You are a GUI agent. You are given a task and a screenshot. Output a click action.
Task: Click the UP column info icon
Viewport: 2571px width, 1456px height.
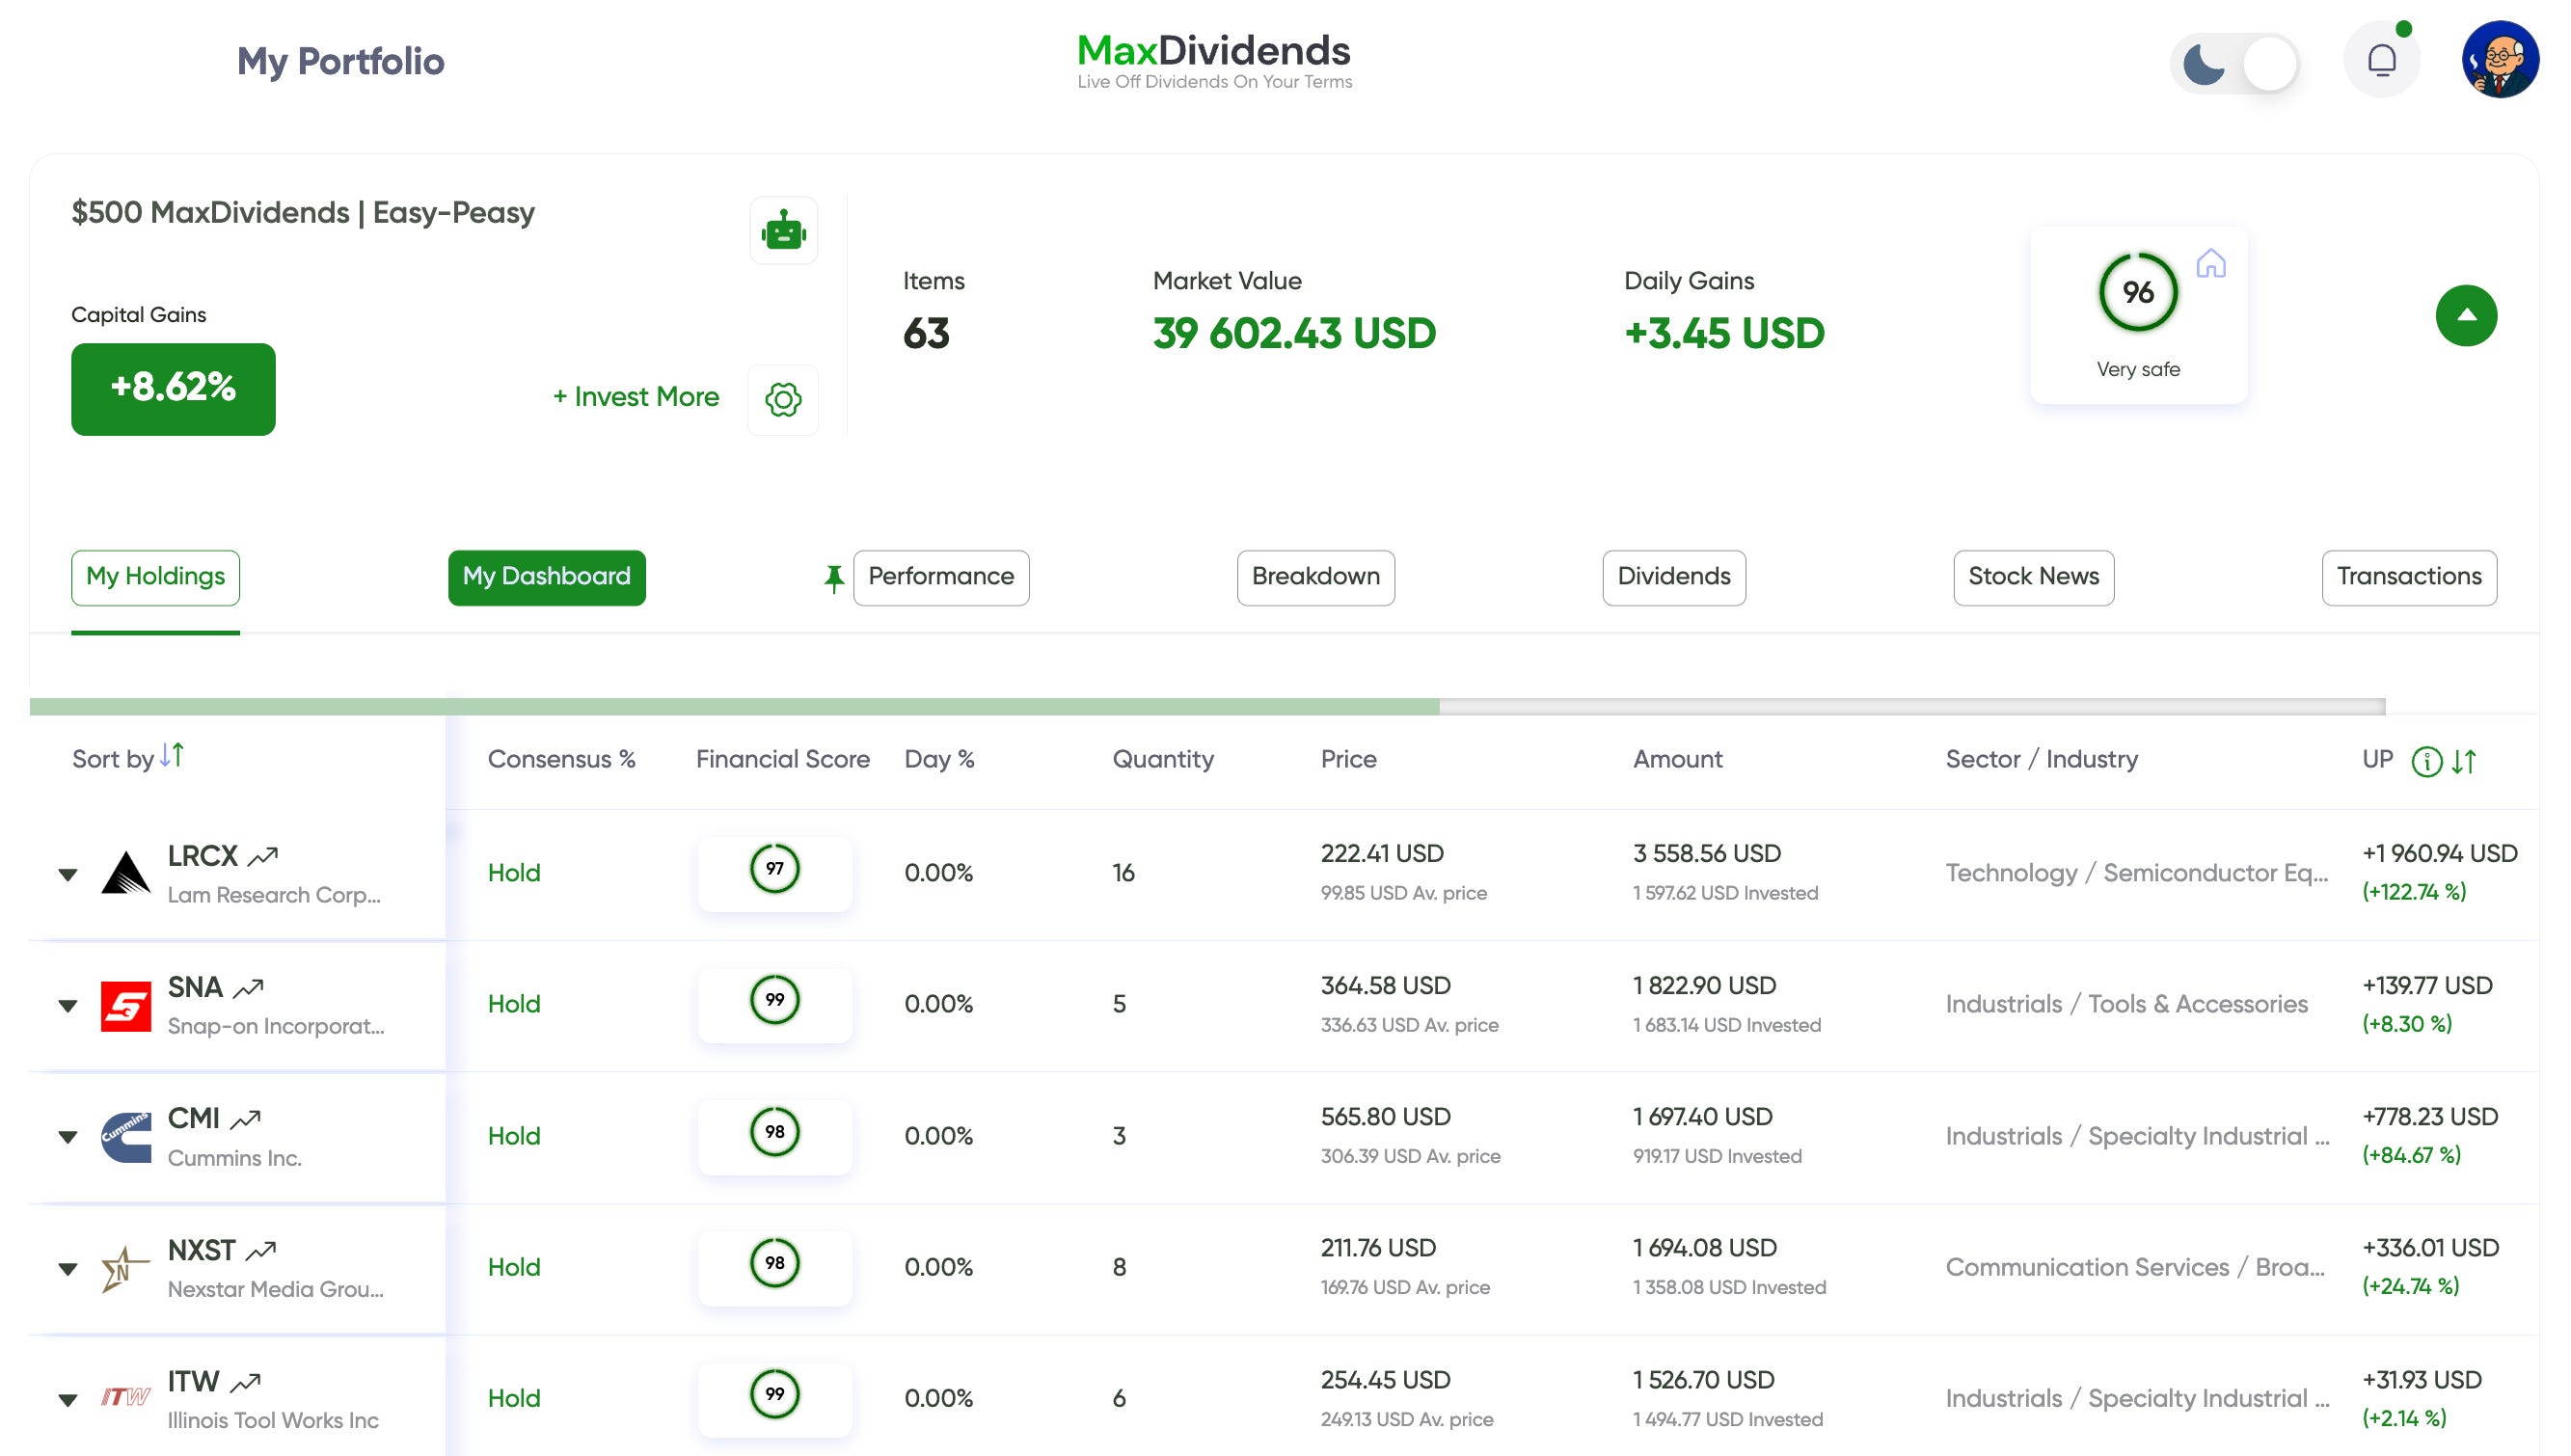(x=2426, y=762)
